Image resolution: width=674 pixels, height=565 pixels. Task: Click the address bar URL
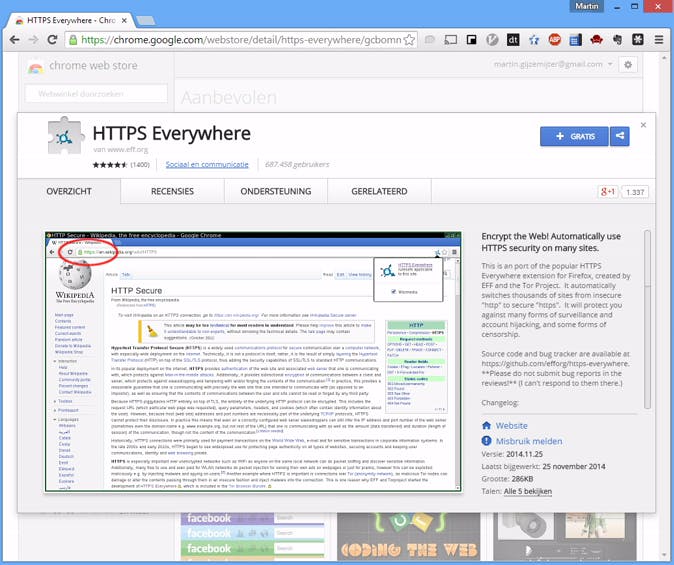[x=241, y=40]
